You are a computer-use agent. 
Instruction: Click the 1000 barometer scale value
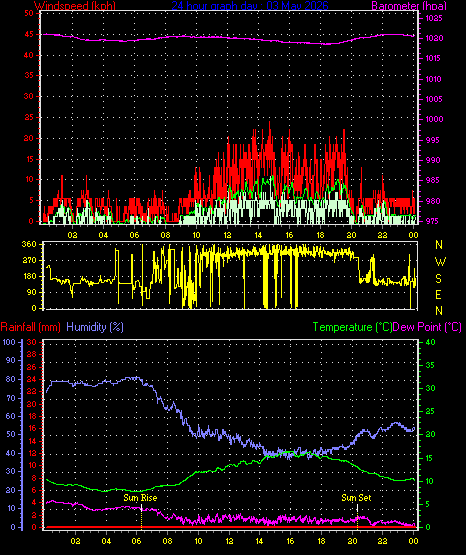434,119
